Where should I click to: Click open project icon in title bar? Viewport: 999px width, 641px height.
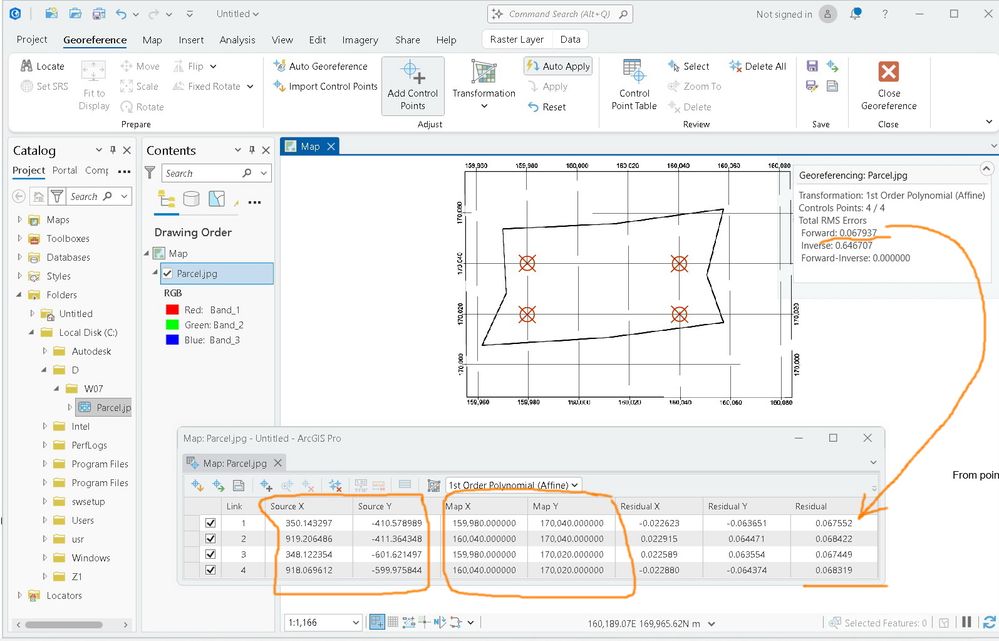75,13
